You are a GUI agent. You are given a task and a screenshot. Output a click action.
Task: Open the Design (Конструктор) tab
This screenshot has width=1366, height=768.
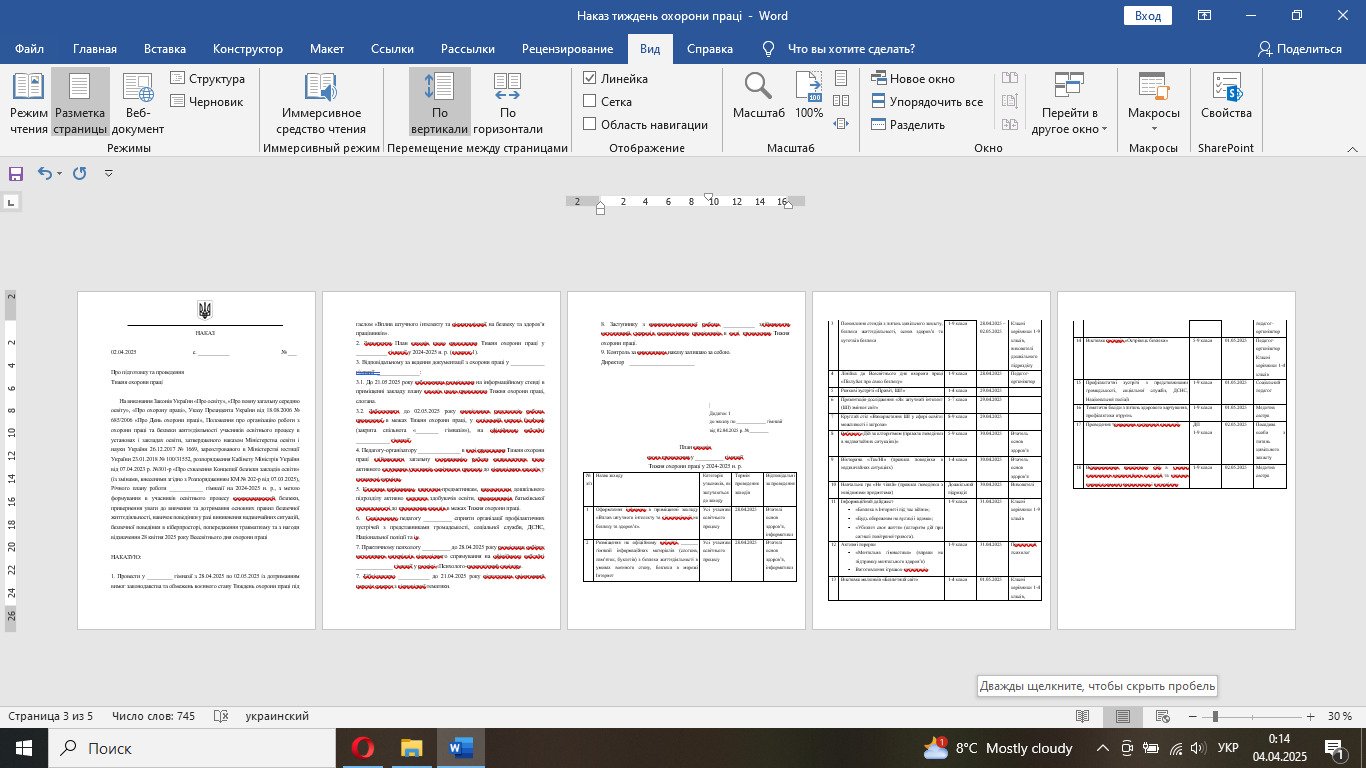coord(248,48)
